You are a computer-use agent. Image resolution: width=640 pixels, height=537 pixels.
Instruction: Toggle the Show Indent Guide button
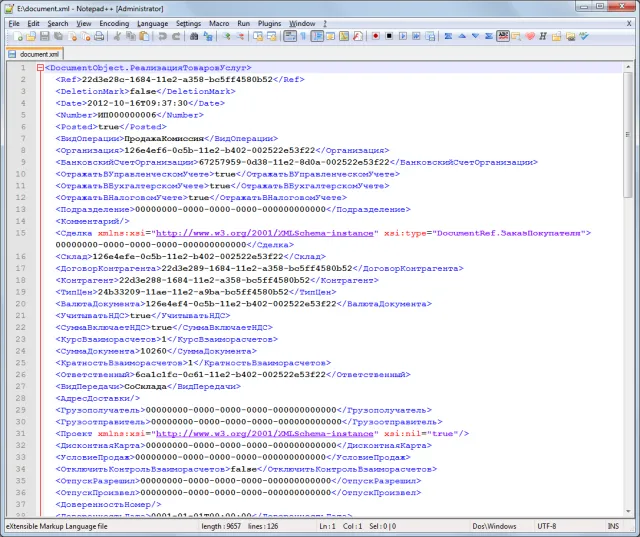(317, 36)
